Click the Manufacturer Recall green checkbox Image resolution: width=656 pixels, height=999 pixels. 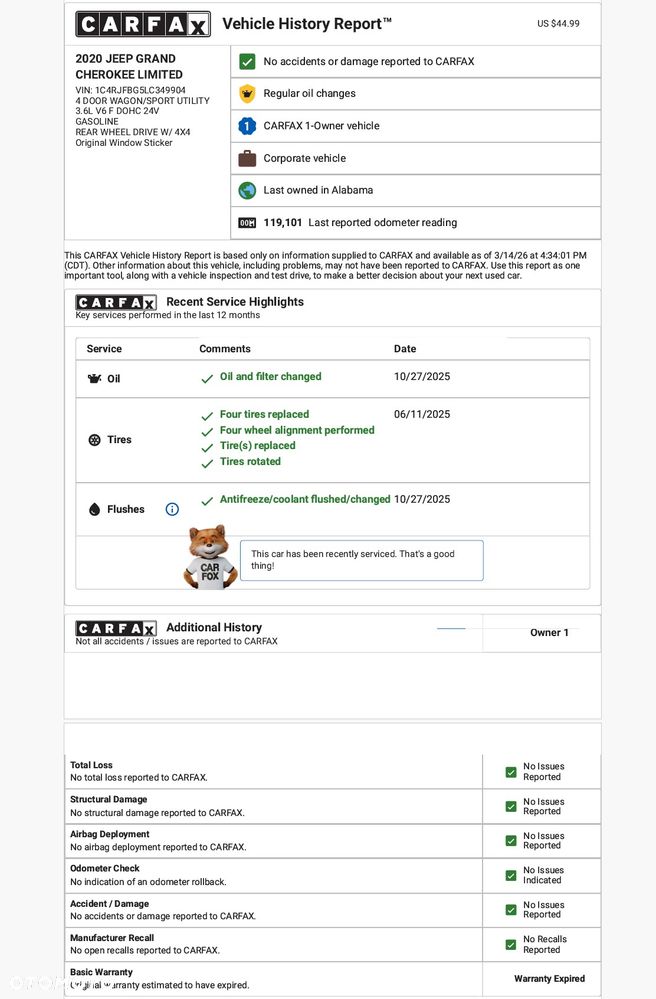(x=511, y=944)
